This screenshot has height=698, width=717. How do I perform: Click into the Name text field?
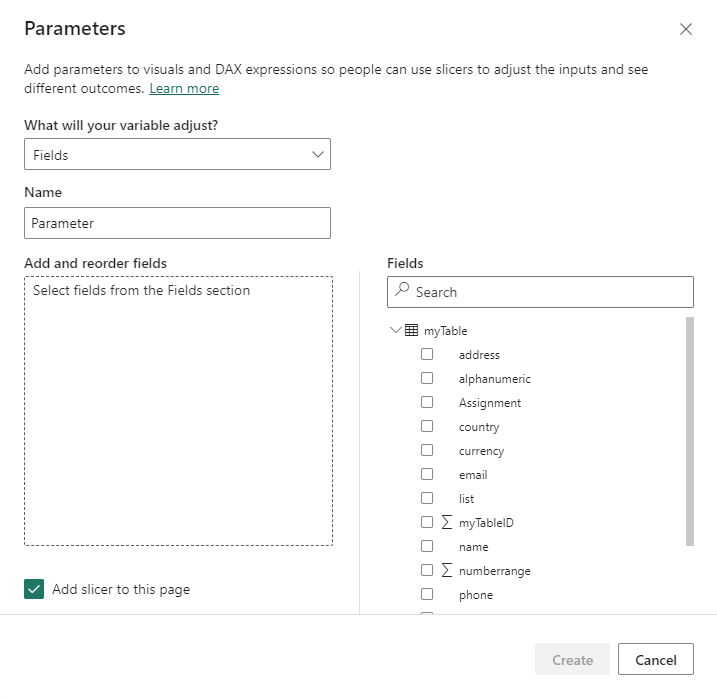point(177,223)
